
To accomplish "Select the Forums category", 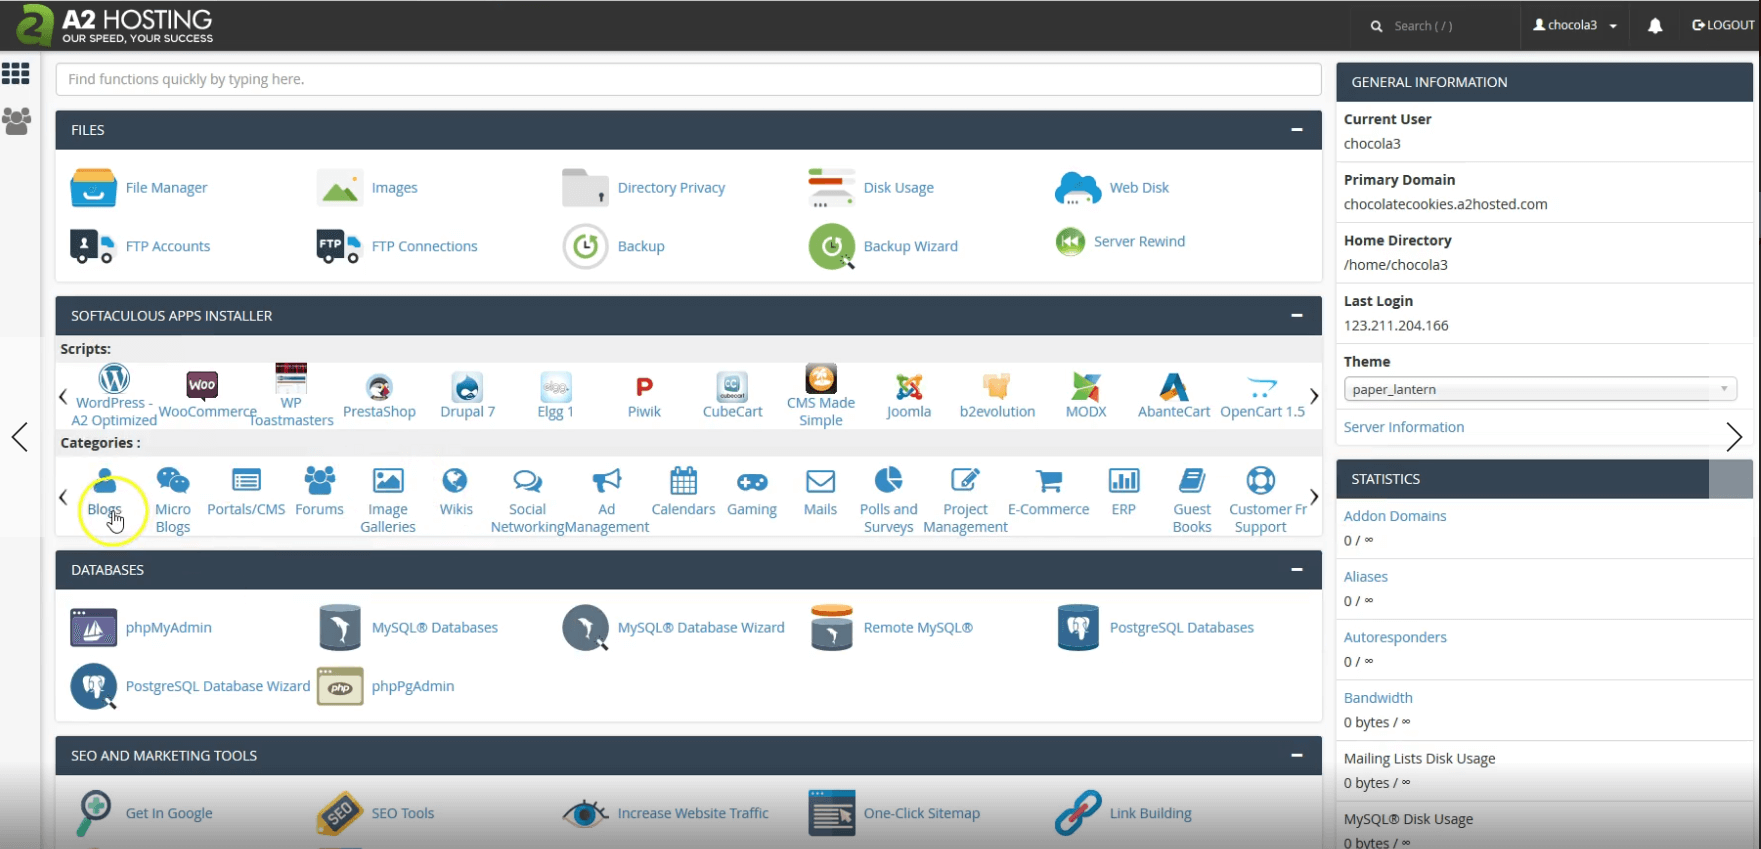I will [319, 482].
